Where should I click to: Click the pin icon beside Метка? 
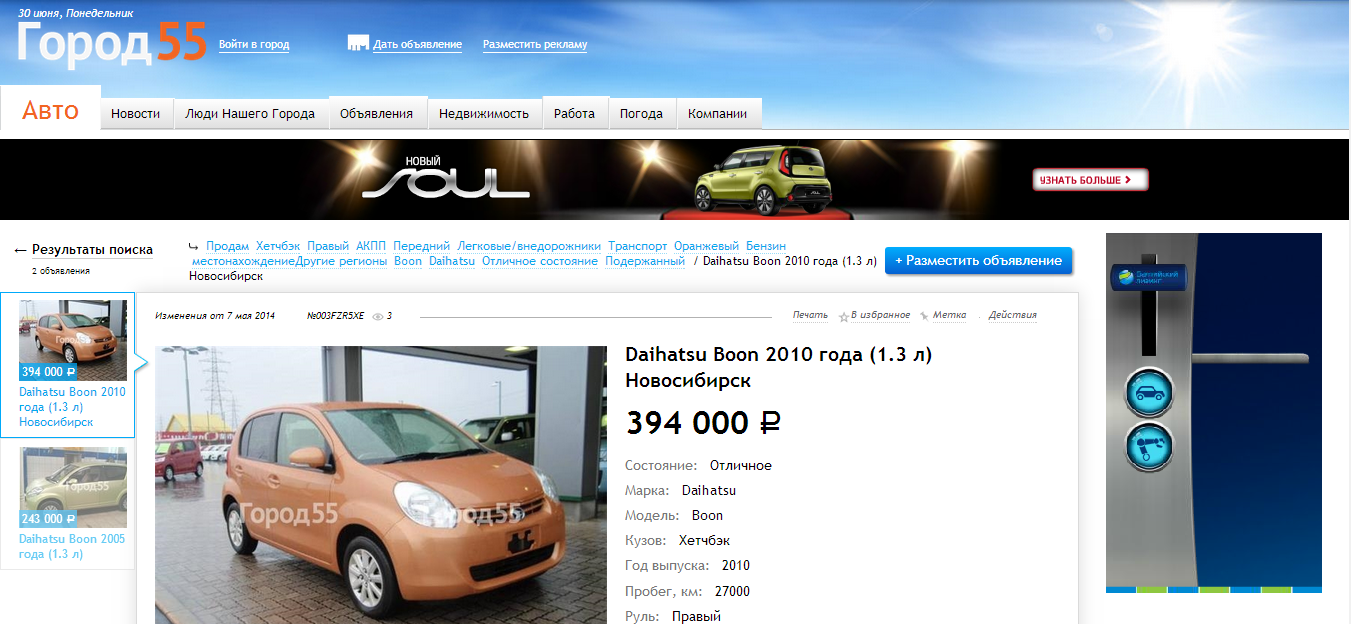pyautogui.click(x=925, y=316)
